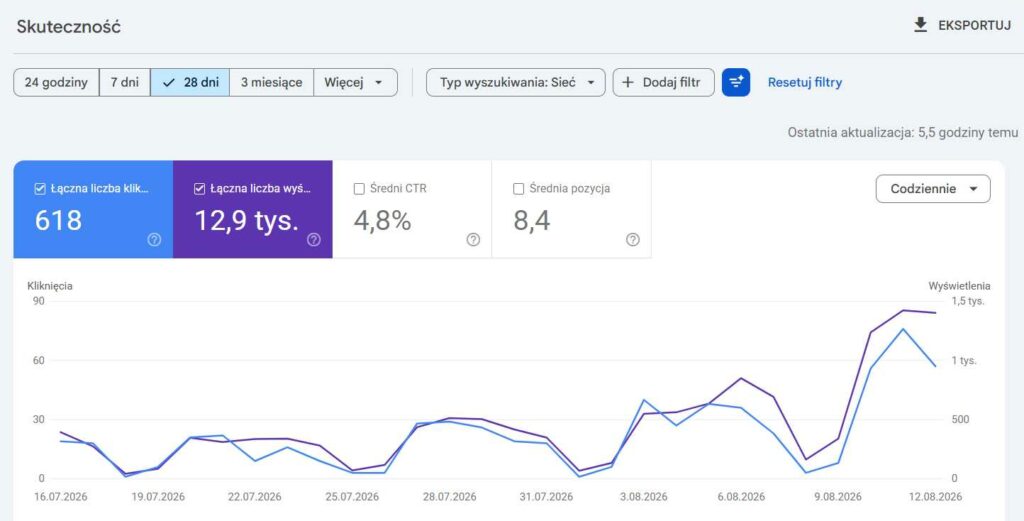Enable the Średnia pozycja checkbox
This screenshot has height=521, width=1024.
pos(519,189)
